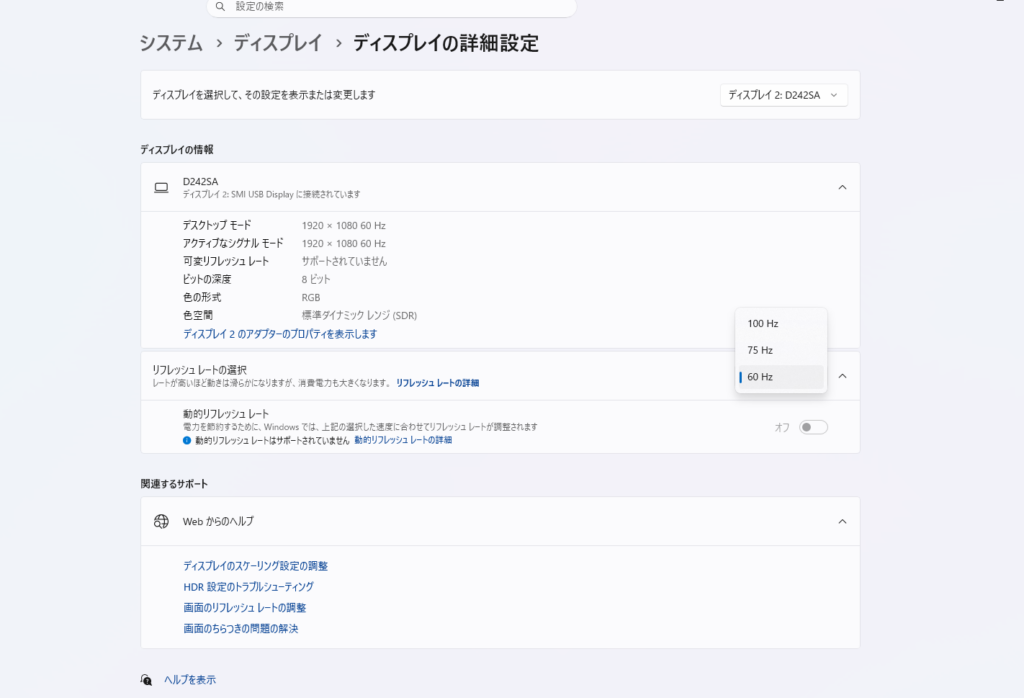Viewport: 1024px width, 698px height.
Task: Click the ディスプレイの詳細設定 page title
Action: tap(446, 44)
